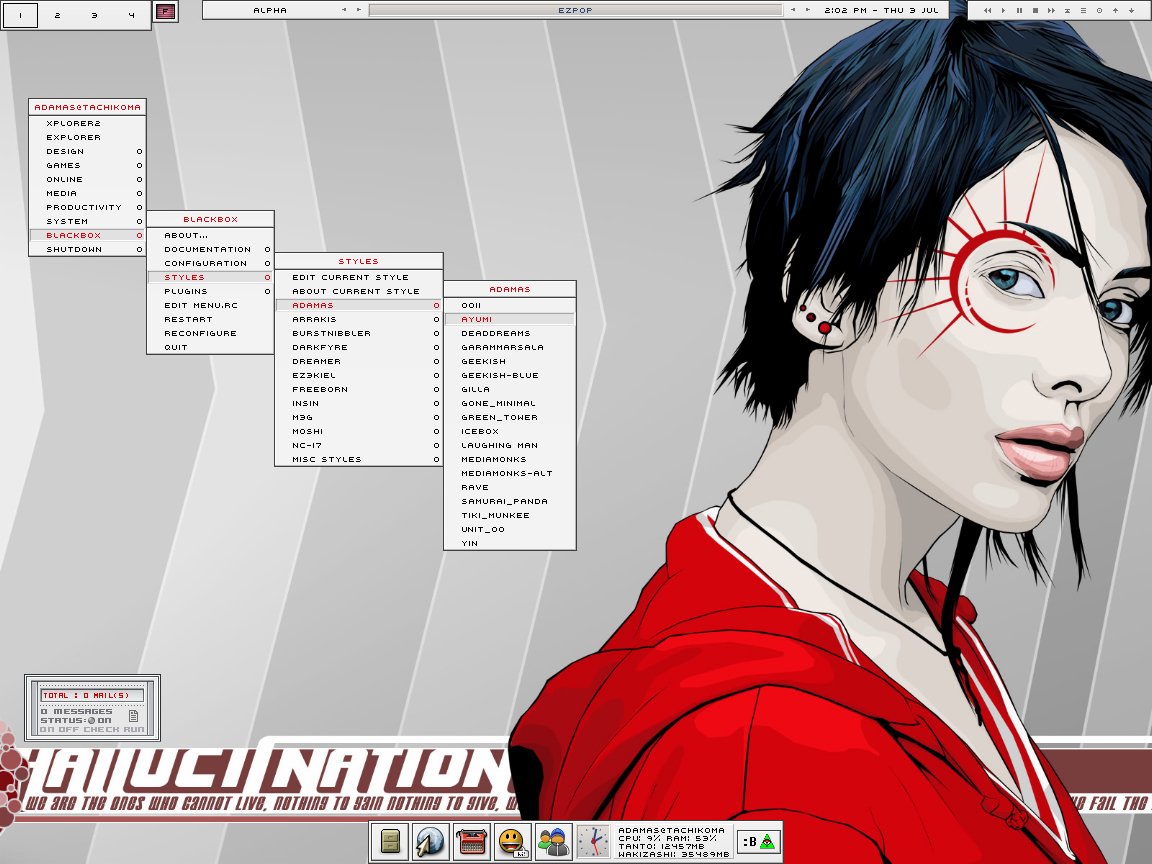Click ON in mail widget controls

[x=47, y=730]
